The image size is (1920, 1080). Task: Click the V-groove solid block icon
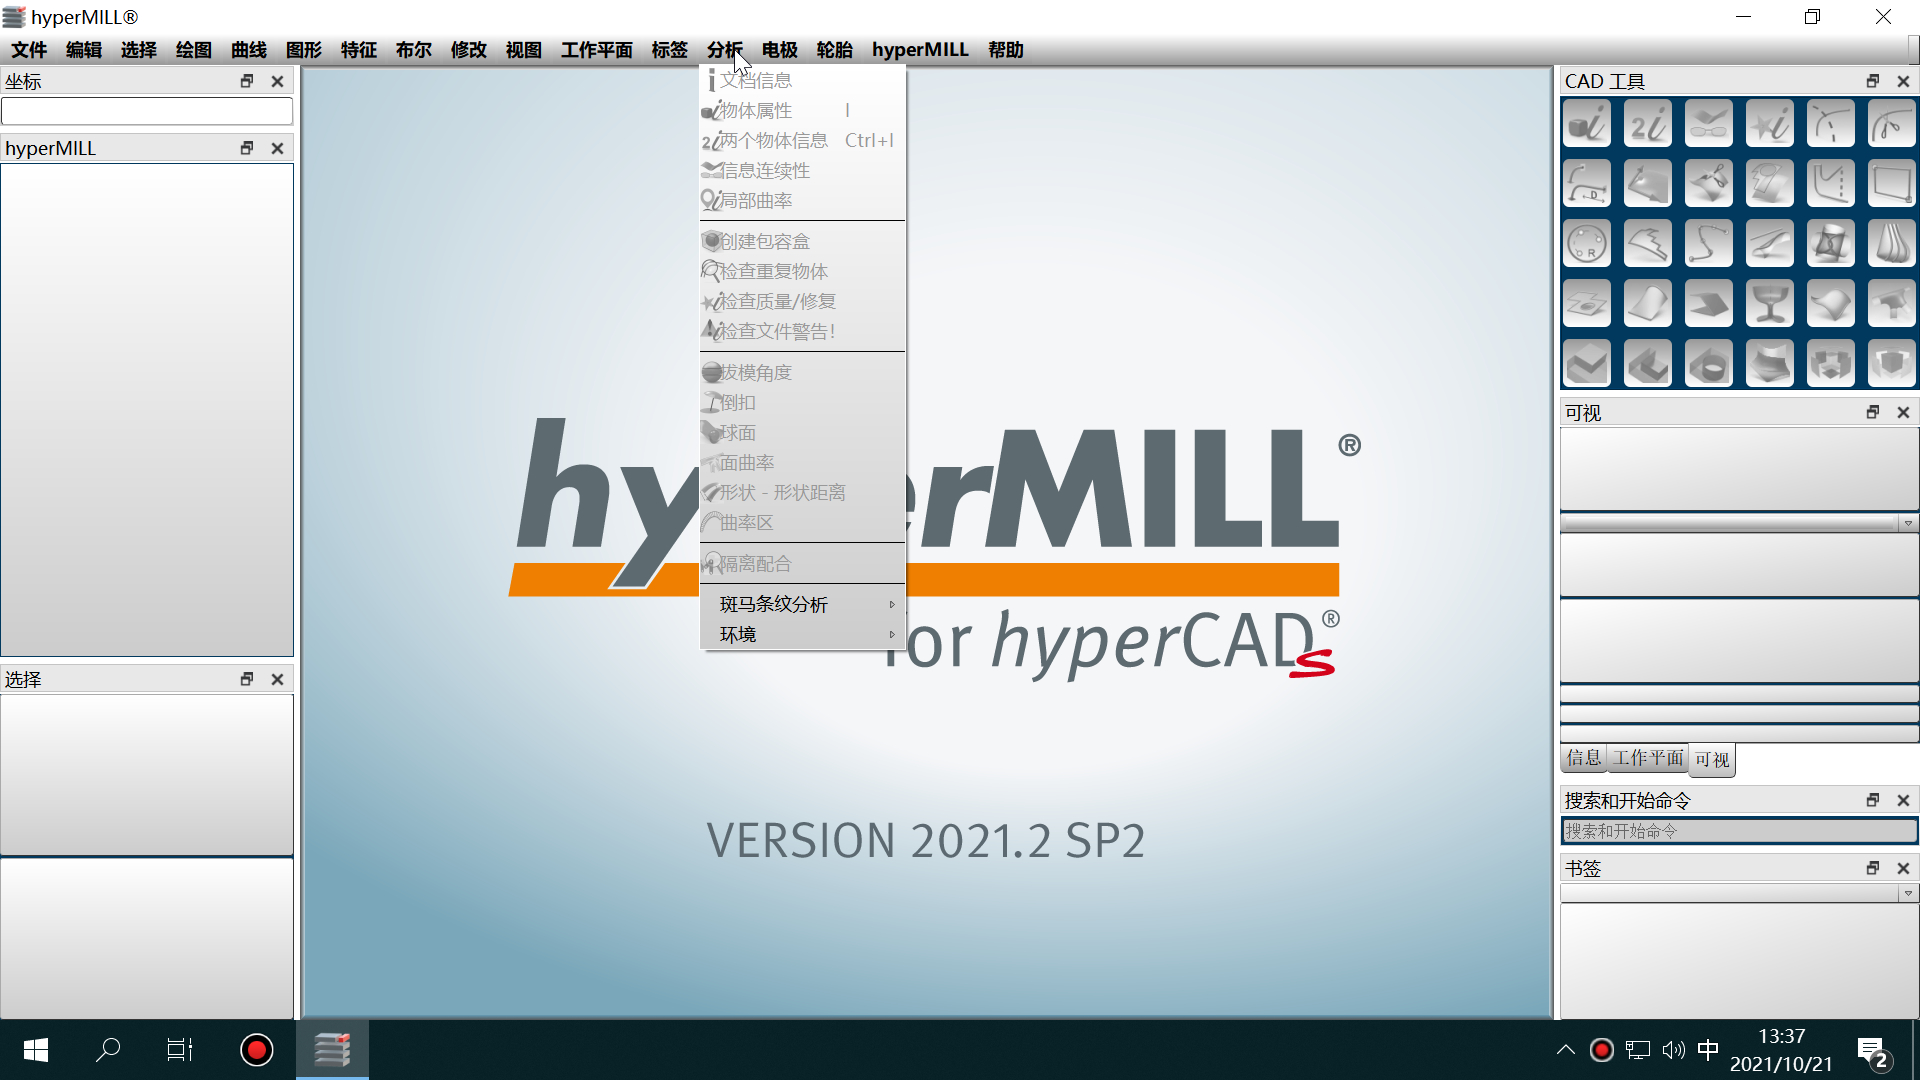click(x=1587, y=364)
